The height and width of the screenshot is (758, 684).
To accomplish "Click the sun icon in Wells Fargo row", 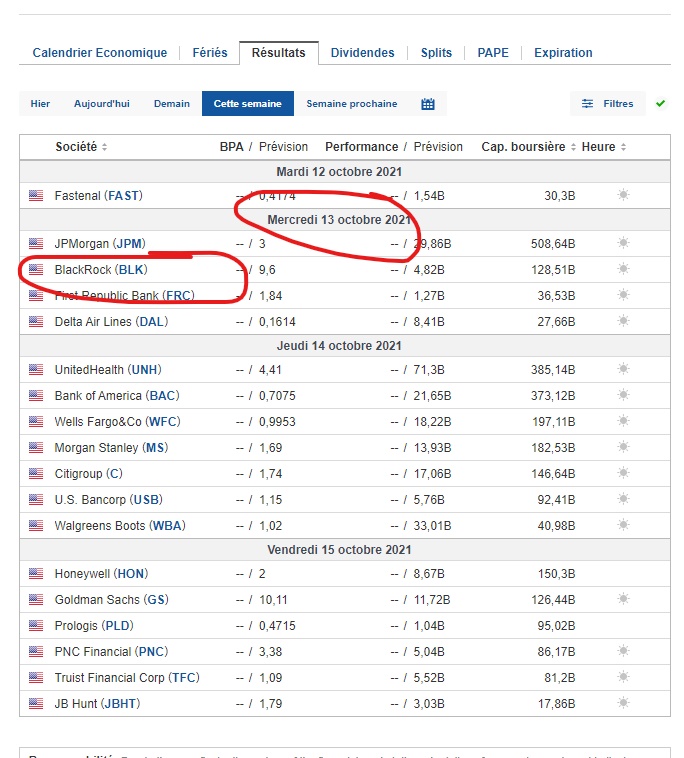I will click(x=624, y=421).
